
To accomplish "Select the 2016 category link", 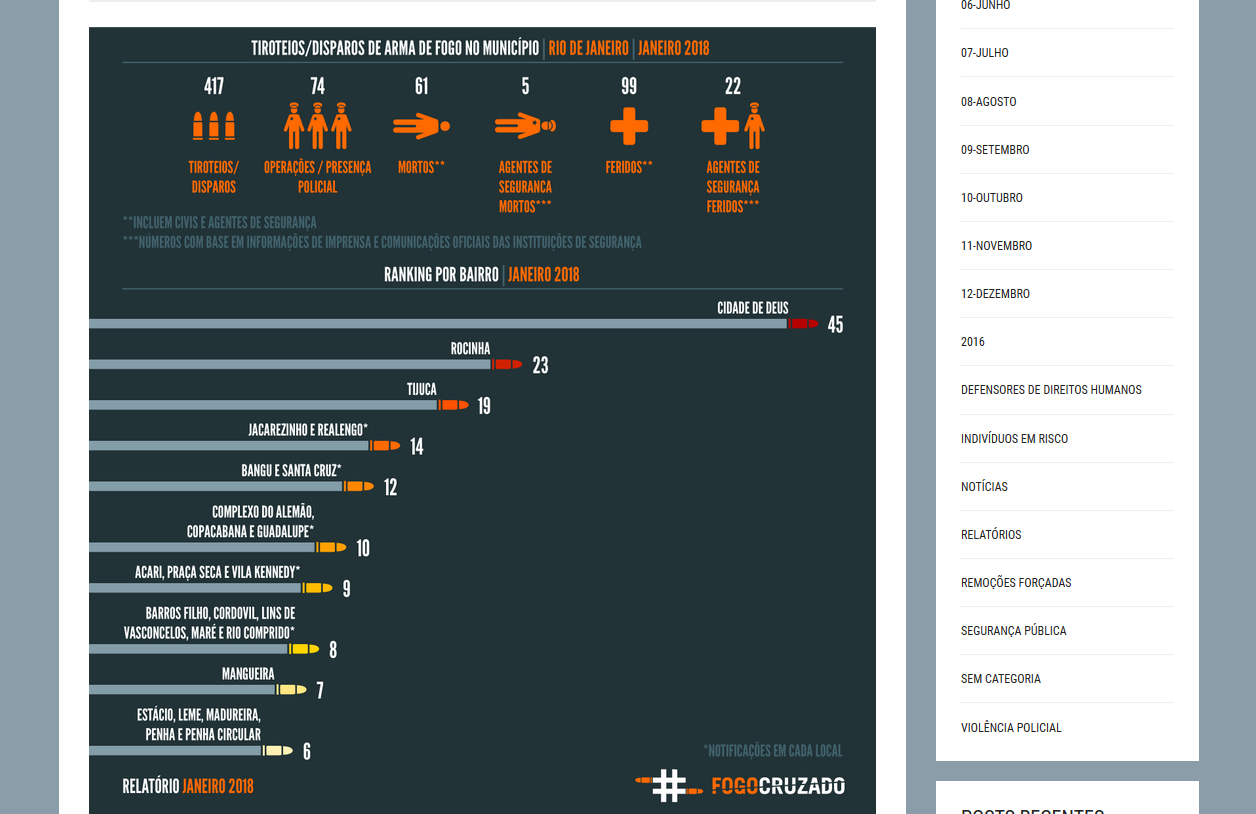I will 973,342.
